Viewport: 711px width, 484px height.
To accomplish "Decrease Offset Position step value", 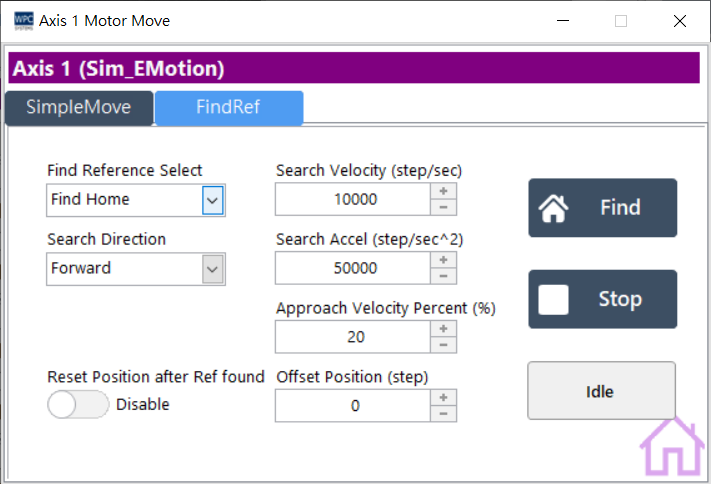I will (x=443, y=414).
